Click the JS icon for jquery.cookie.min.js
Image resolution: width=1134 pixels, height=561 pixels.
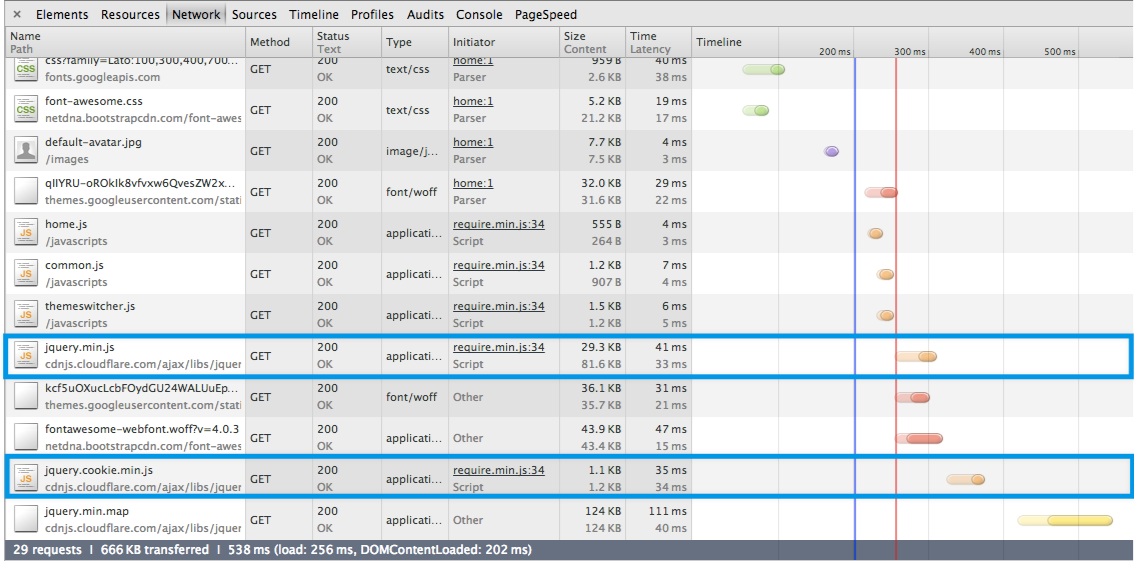click(x=26, y=479)
